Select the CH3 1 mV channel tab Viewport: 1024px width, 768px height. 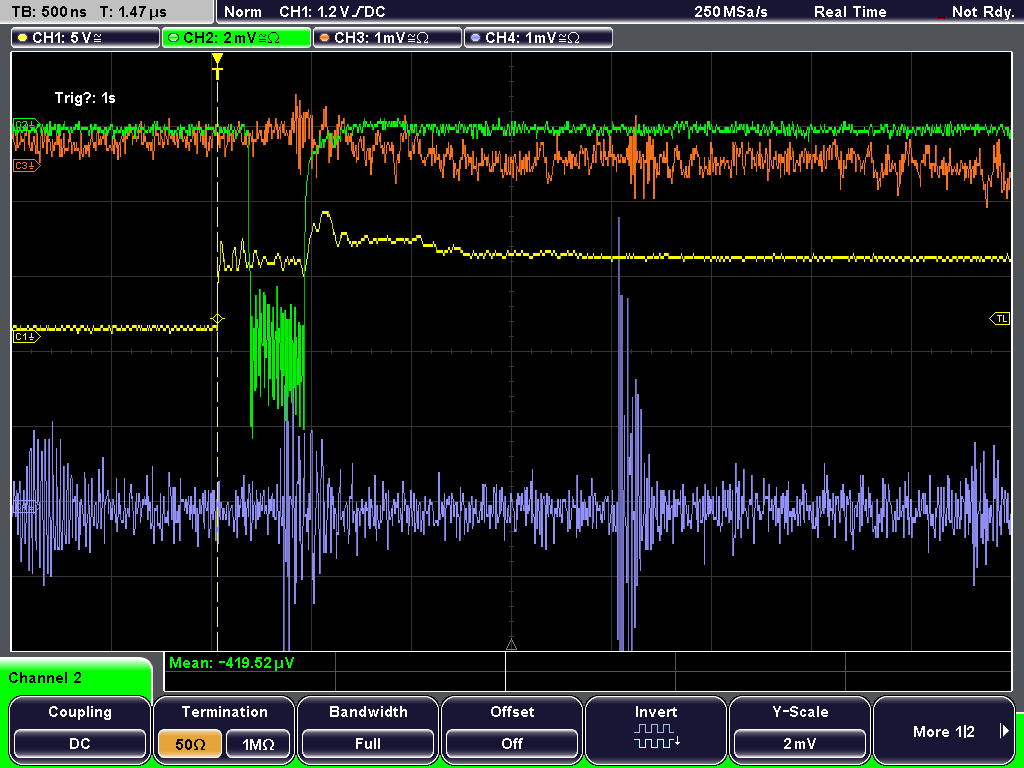(x=387, y=37)
